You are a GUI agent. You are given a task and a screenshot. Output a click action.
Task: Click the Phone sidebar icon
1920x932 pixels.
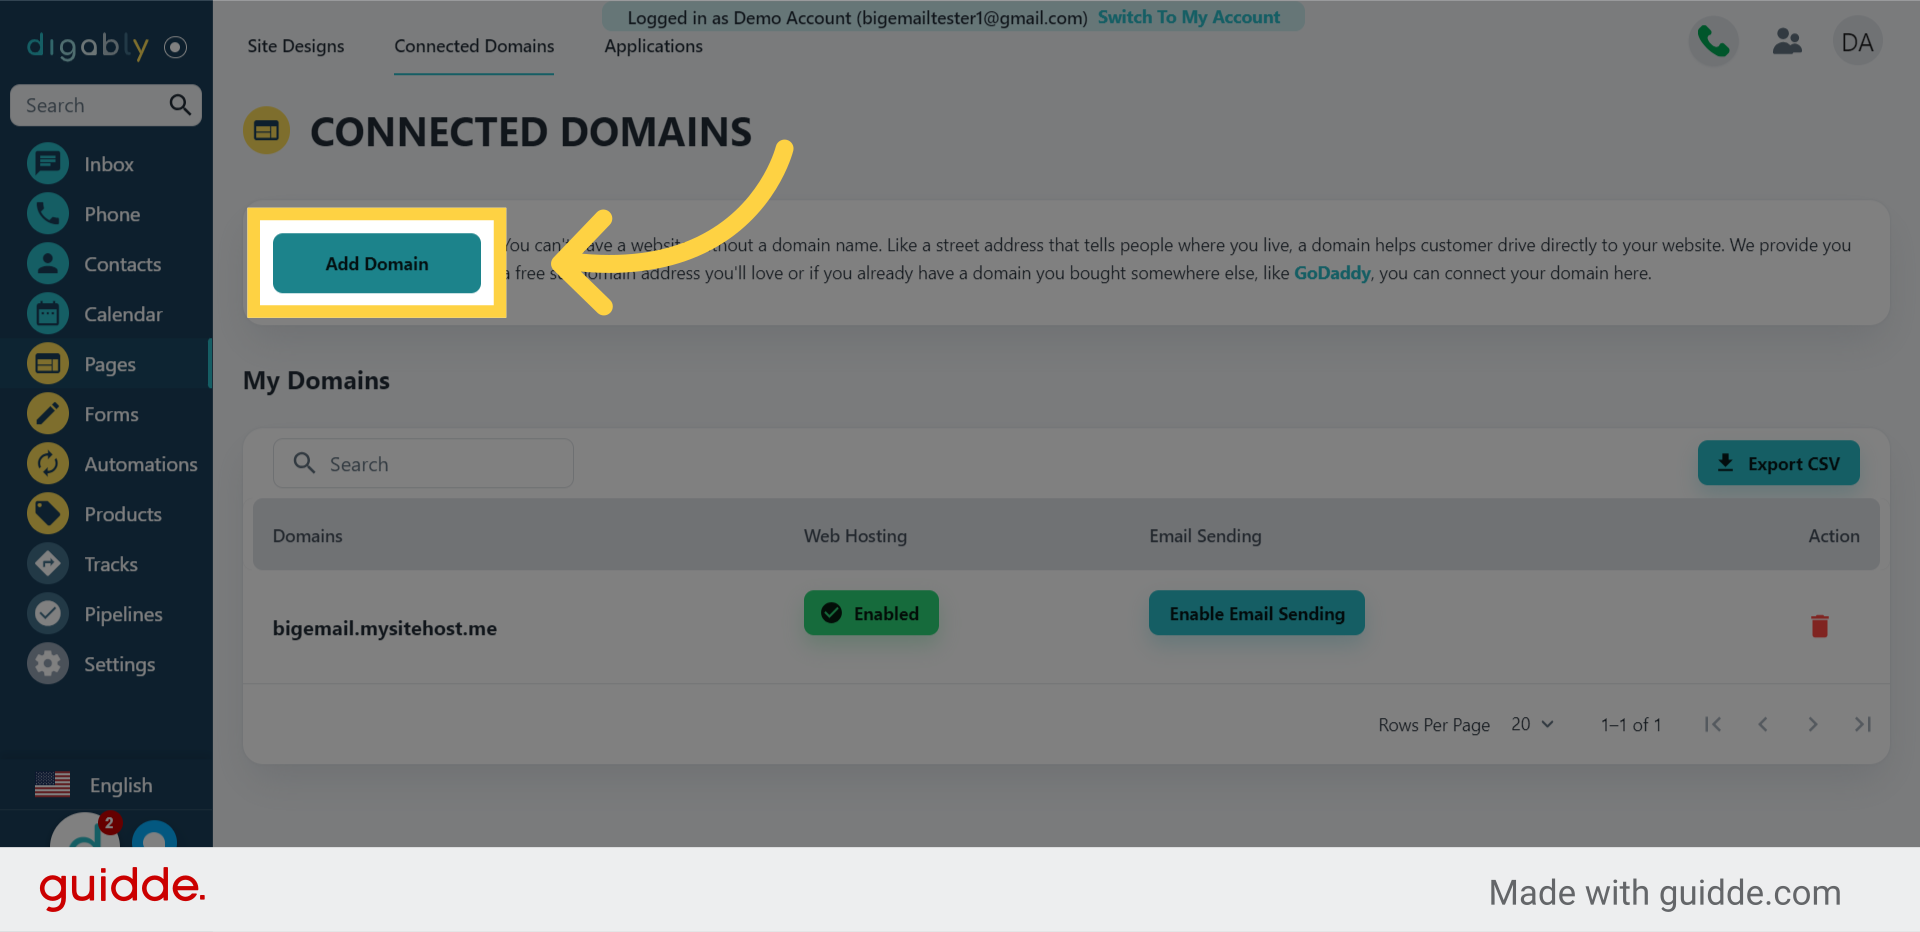click(48, 214)
